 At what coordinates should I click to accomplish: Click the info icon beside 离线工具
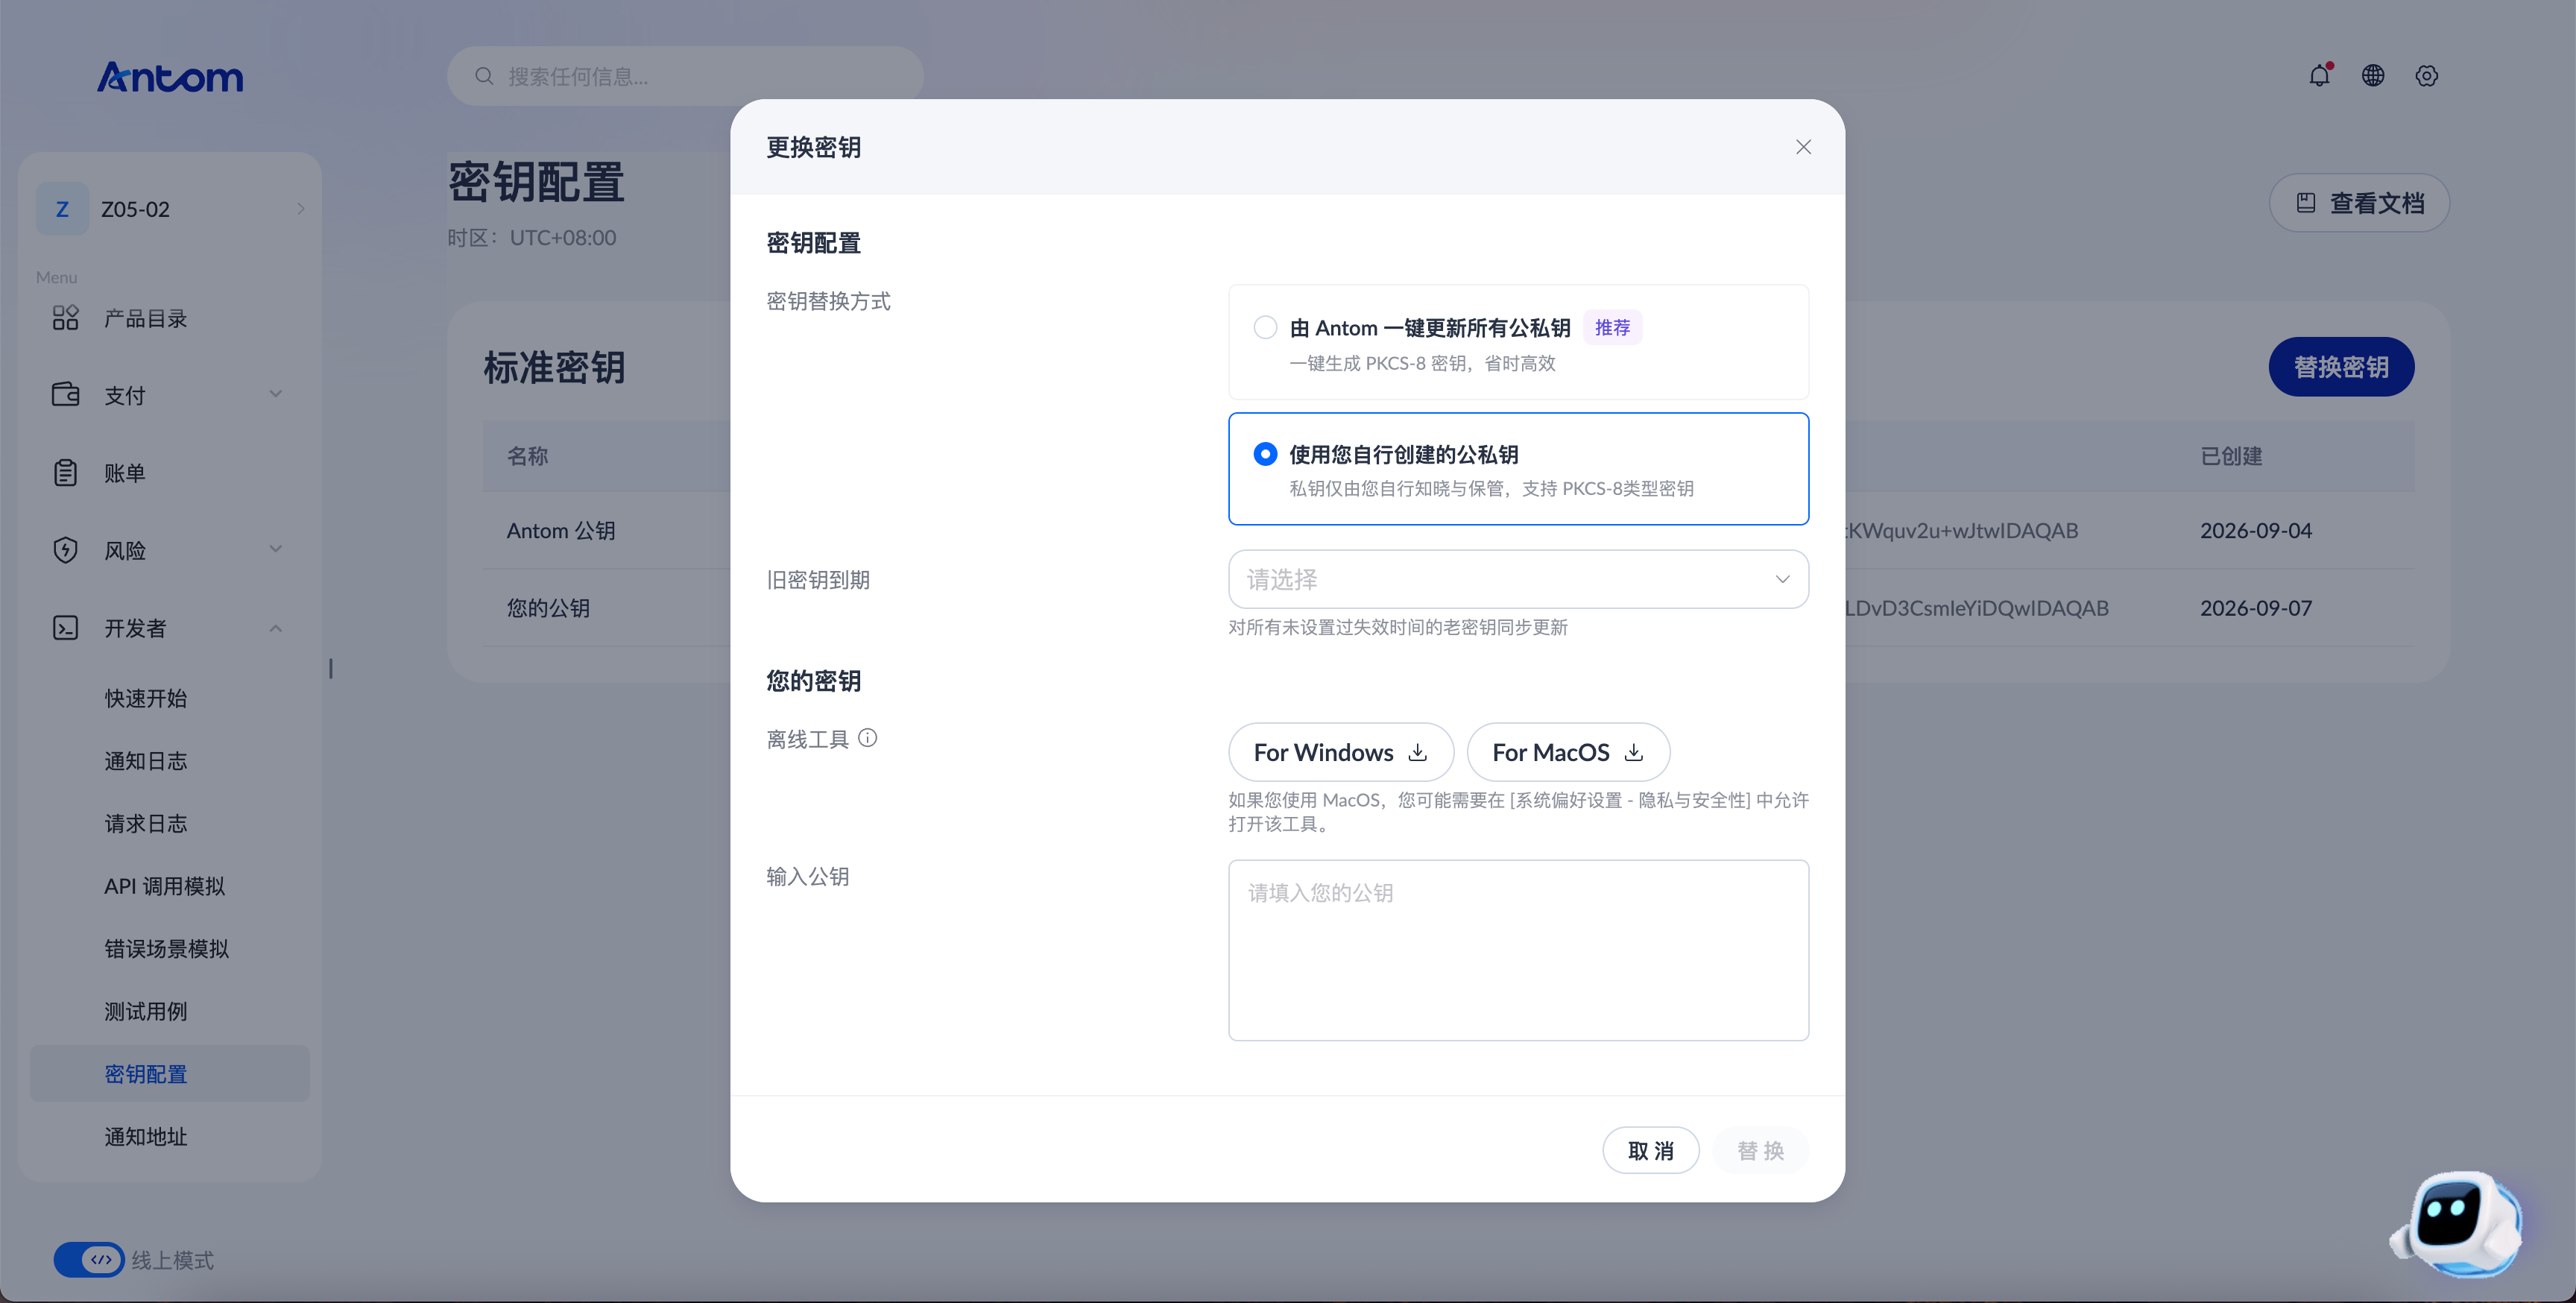pyautogui.click(x=868, y=738)
